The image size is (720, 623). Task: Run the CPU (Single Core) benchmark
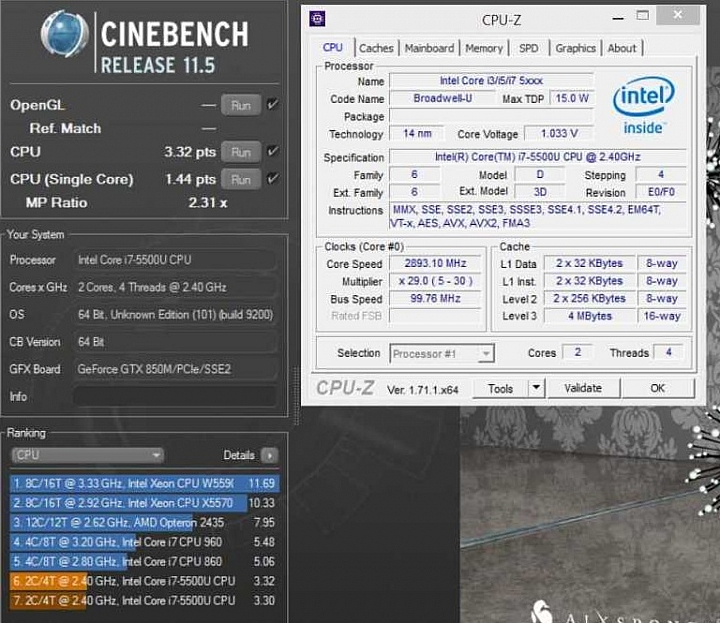241,180
